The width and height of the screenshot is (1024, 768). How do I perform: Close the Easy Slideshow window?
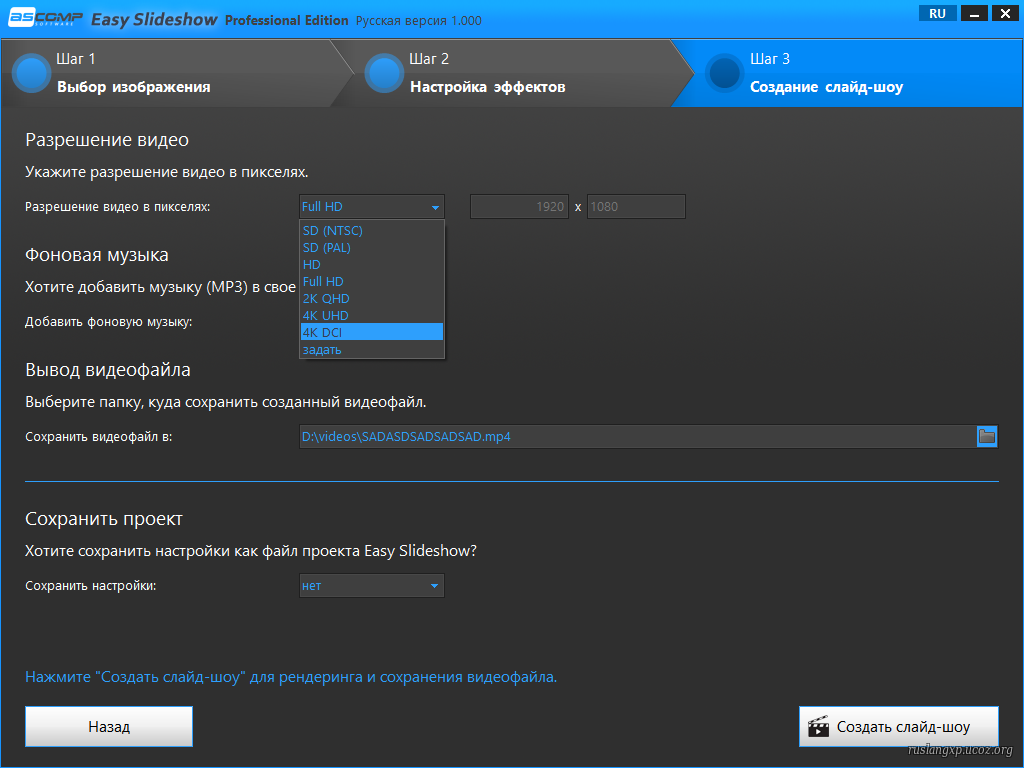[1005, 13]
